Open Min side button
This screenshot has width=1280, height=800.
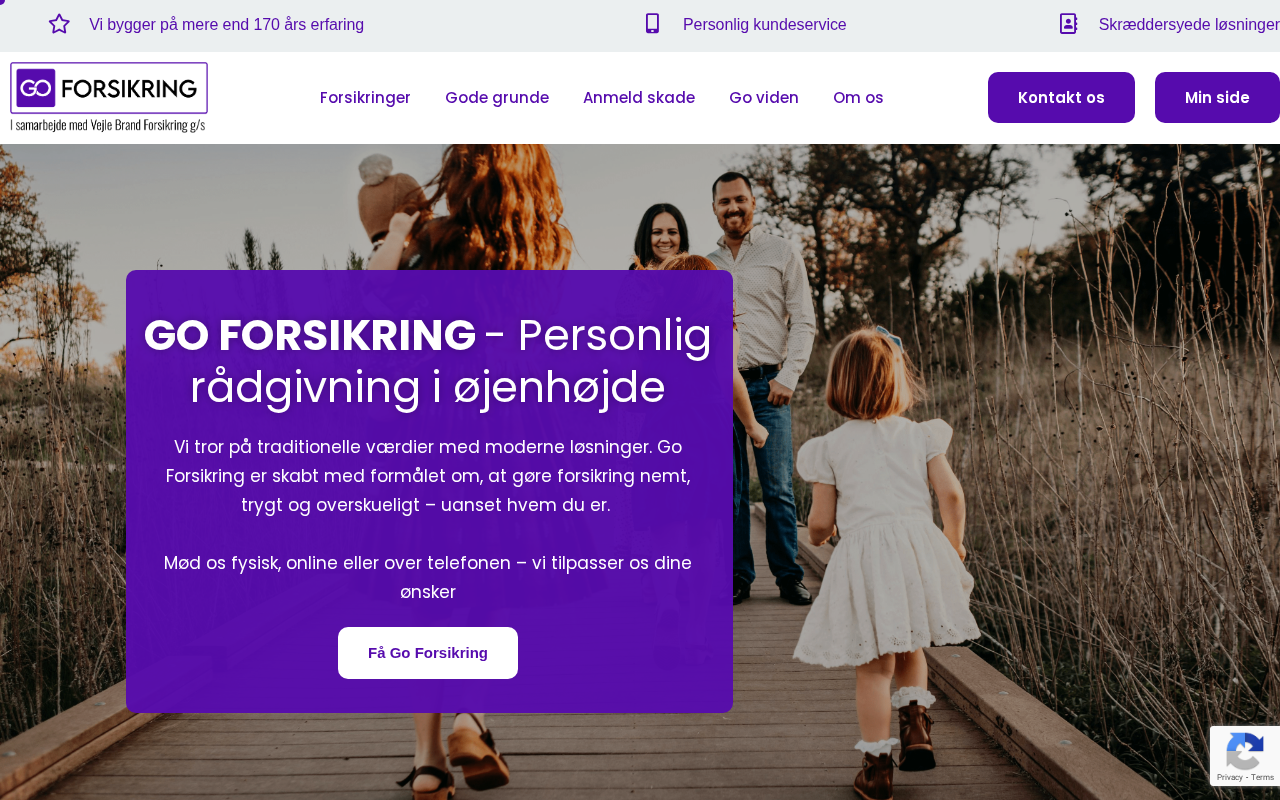(x=1217, y=97)
